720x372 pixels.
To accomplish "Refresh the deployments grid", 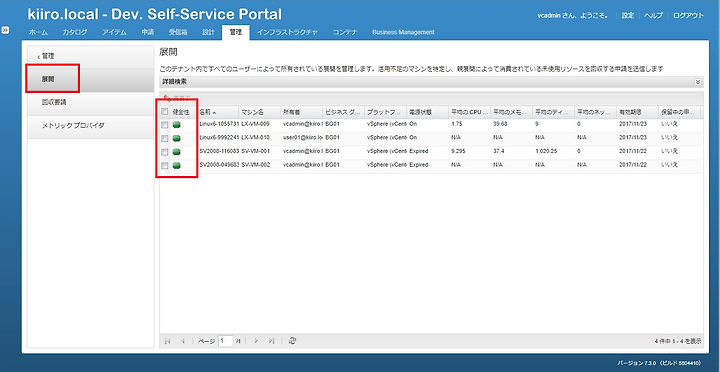I will (x=292, y=341).
